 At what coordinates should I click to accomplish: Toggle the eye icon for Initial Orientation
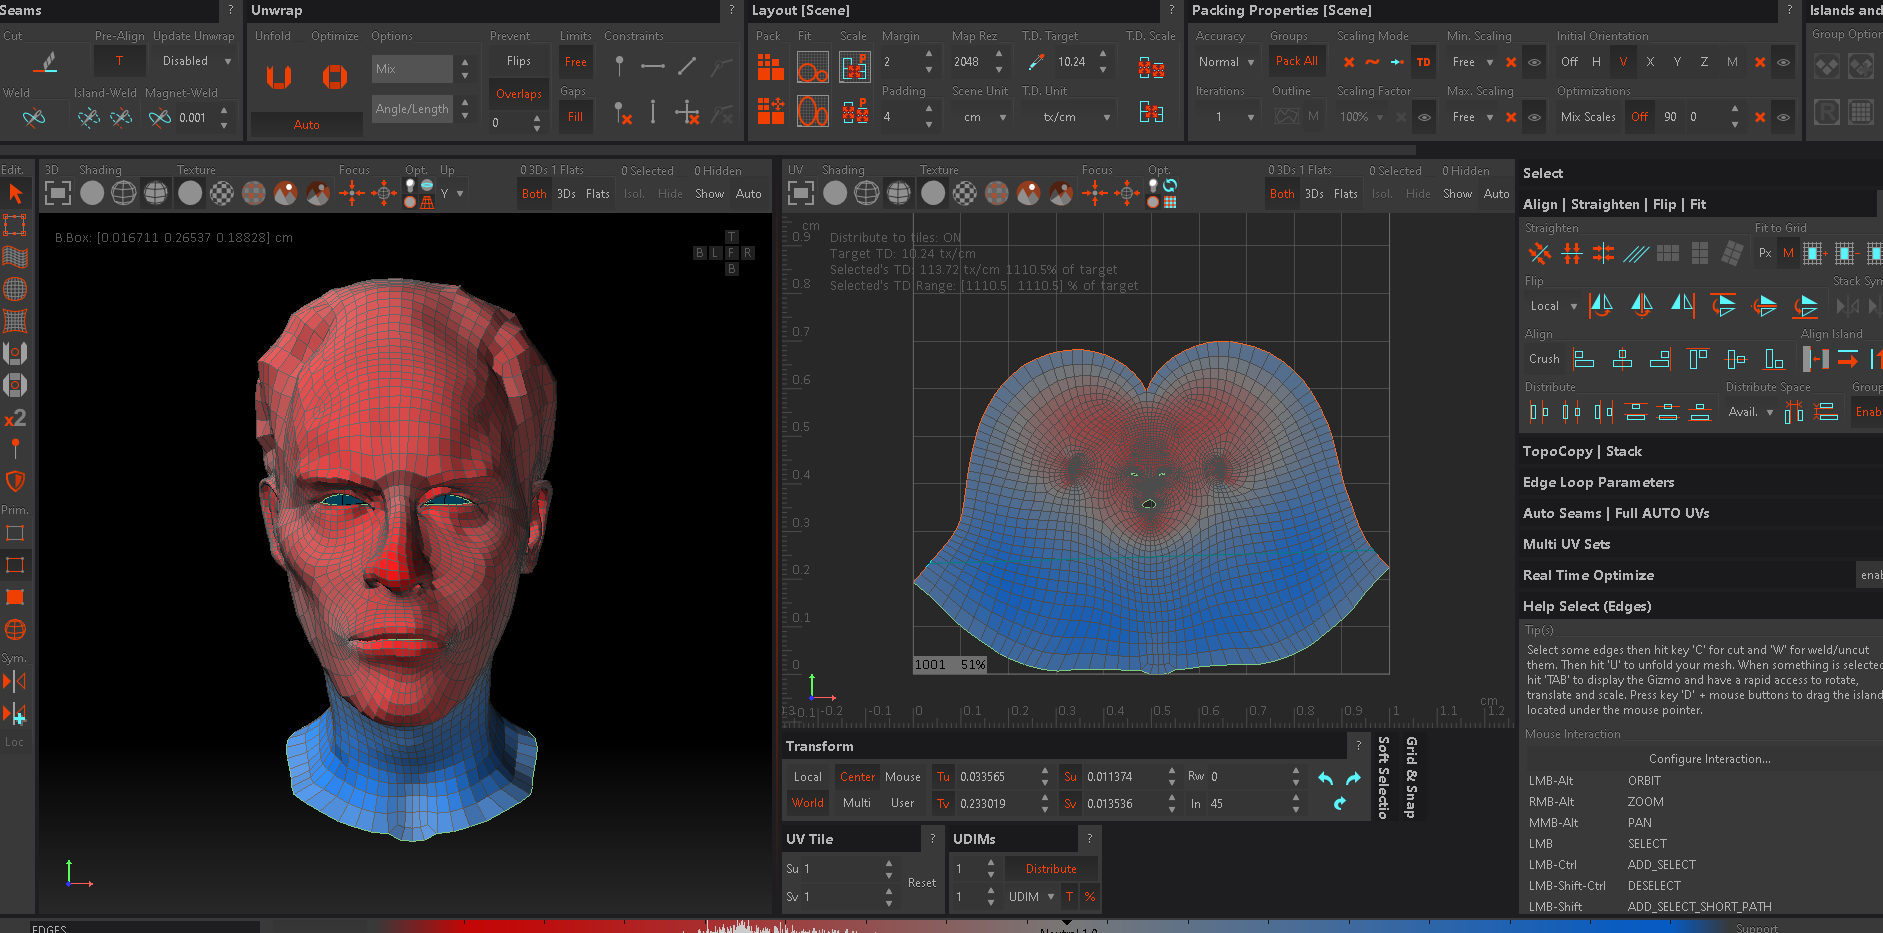(x=1783, y=62)
